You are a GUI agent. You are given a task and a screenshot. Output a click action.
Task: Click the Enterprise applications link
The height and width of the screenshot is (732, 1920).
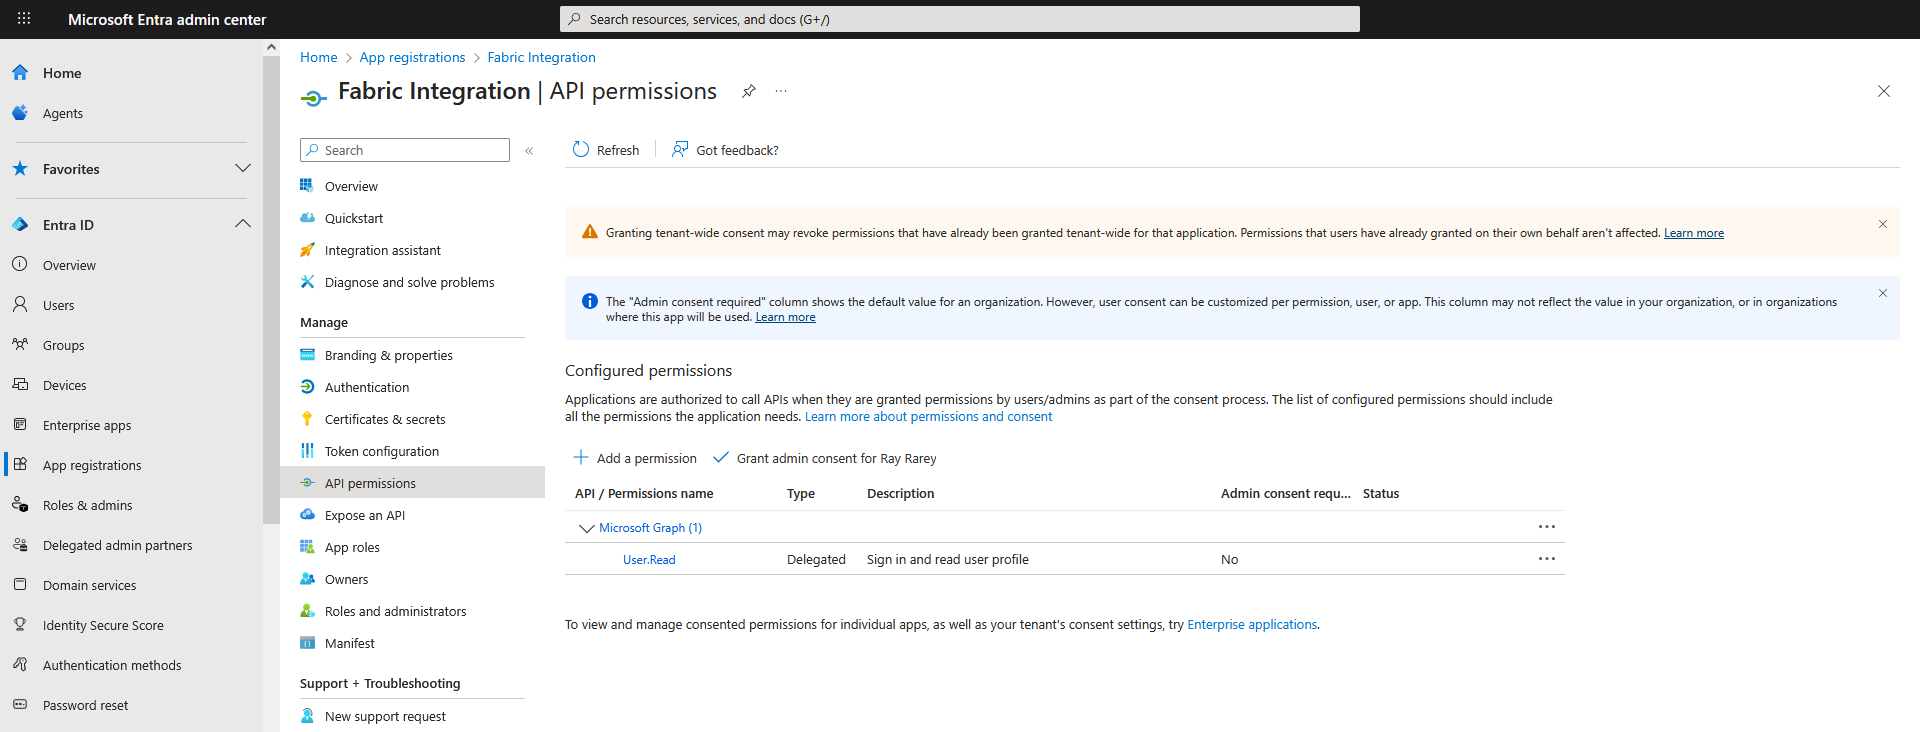(1251, 625)
